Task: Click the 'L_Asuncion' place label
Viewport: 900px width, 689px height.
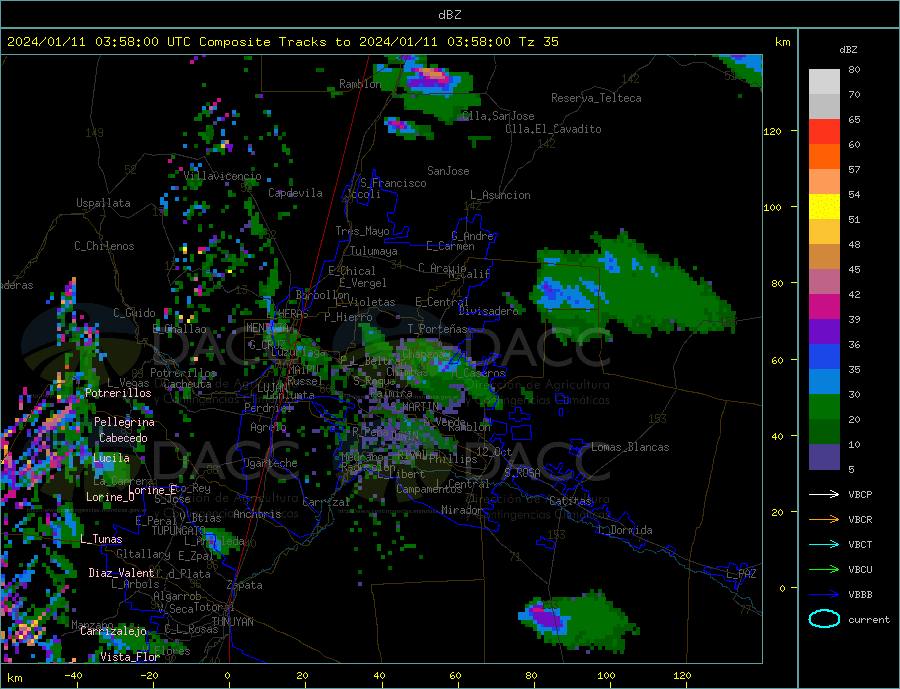Action: click(x=500, y=195)
